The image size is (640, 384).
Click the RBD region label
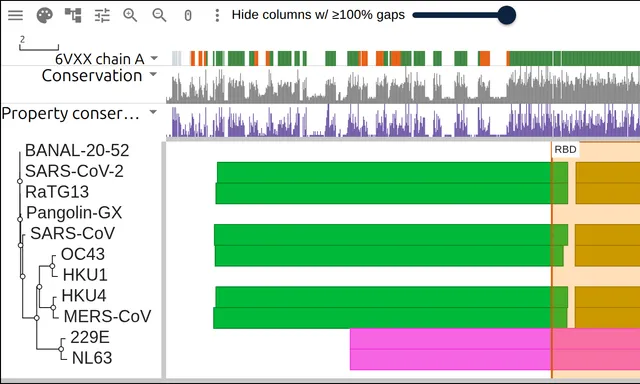pos(565,149)
